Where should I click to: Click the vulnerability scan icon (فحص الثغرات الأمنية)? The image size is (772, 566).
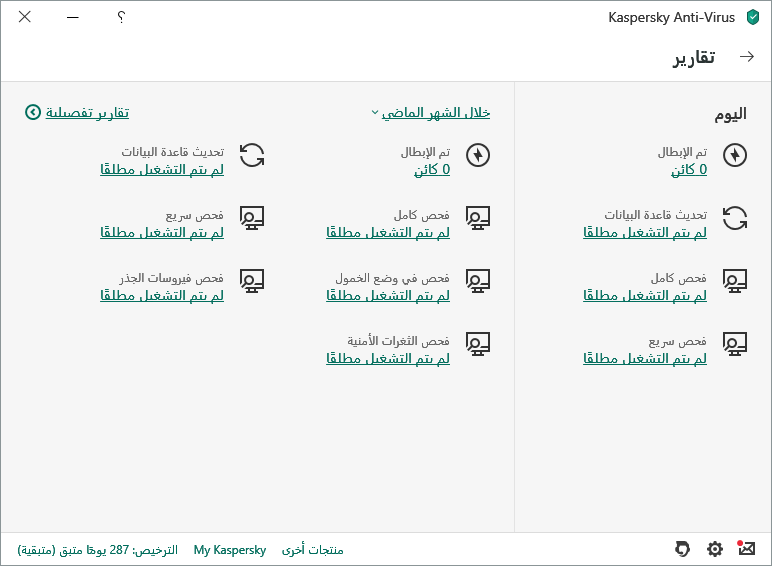[x=478, y=344]
